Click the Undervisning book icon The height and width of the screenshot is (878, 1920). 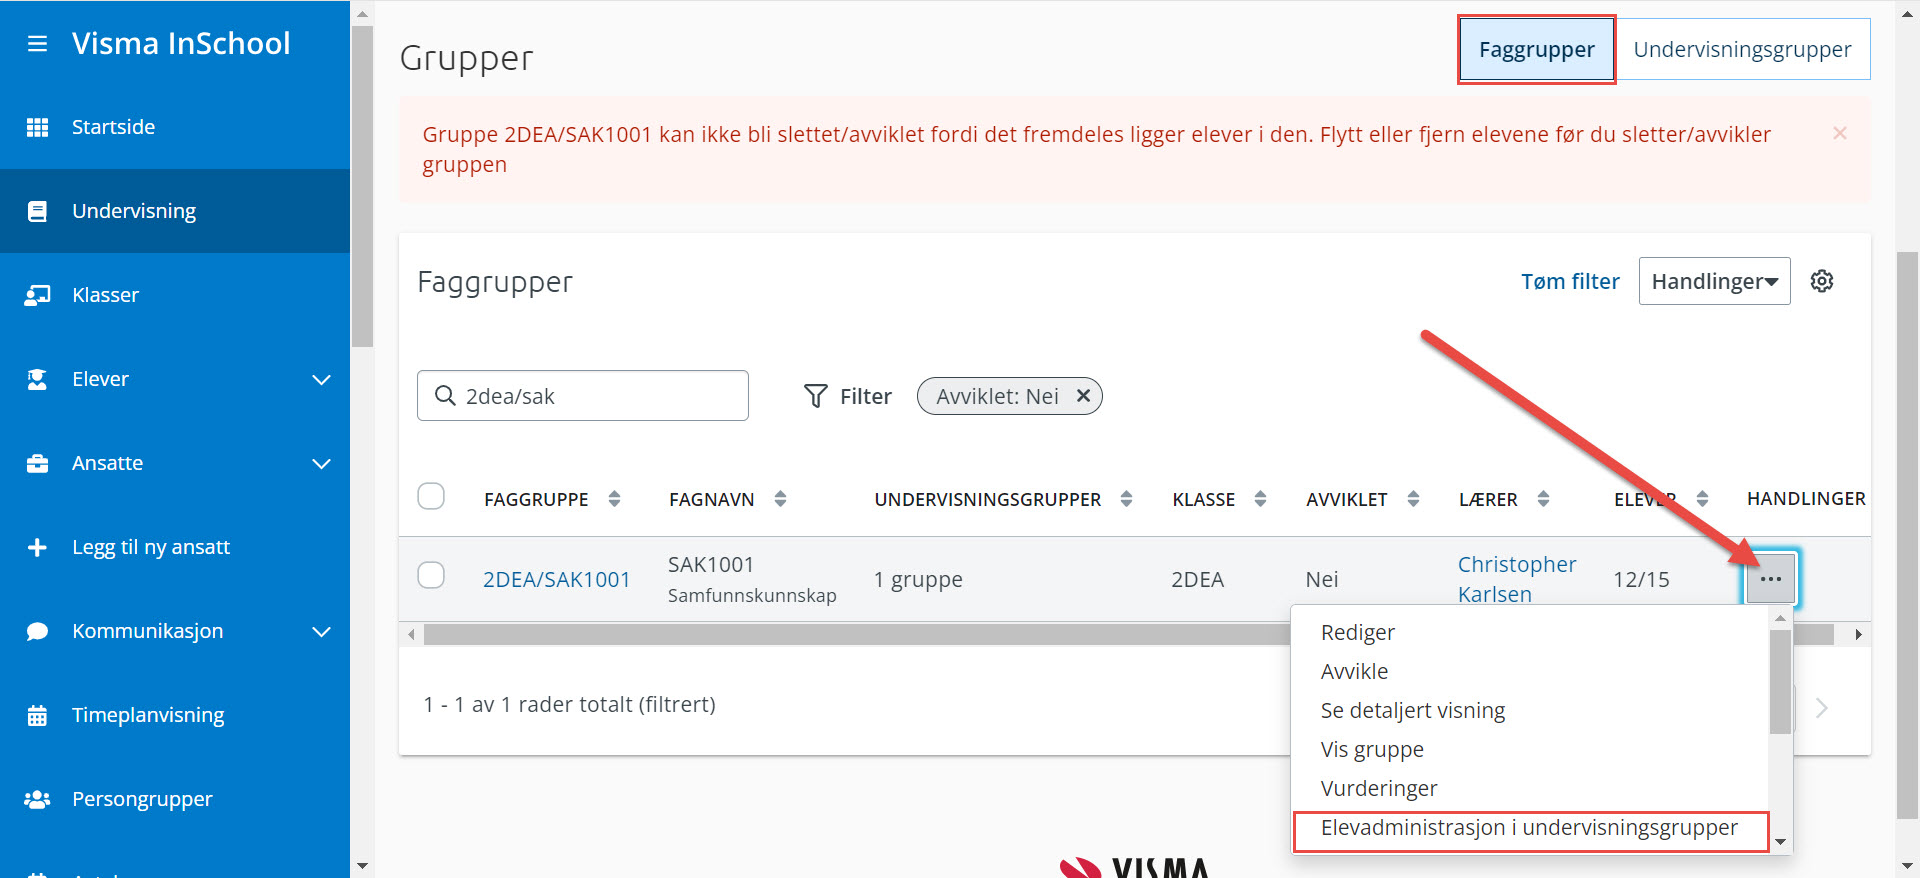37,211
